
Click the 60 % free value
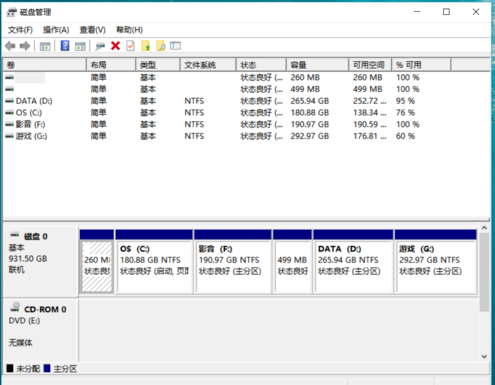pos(405,136)
